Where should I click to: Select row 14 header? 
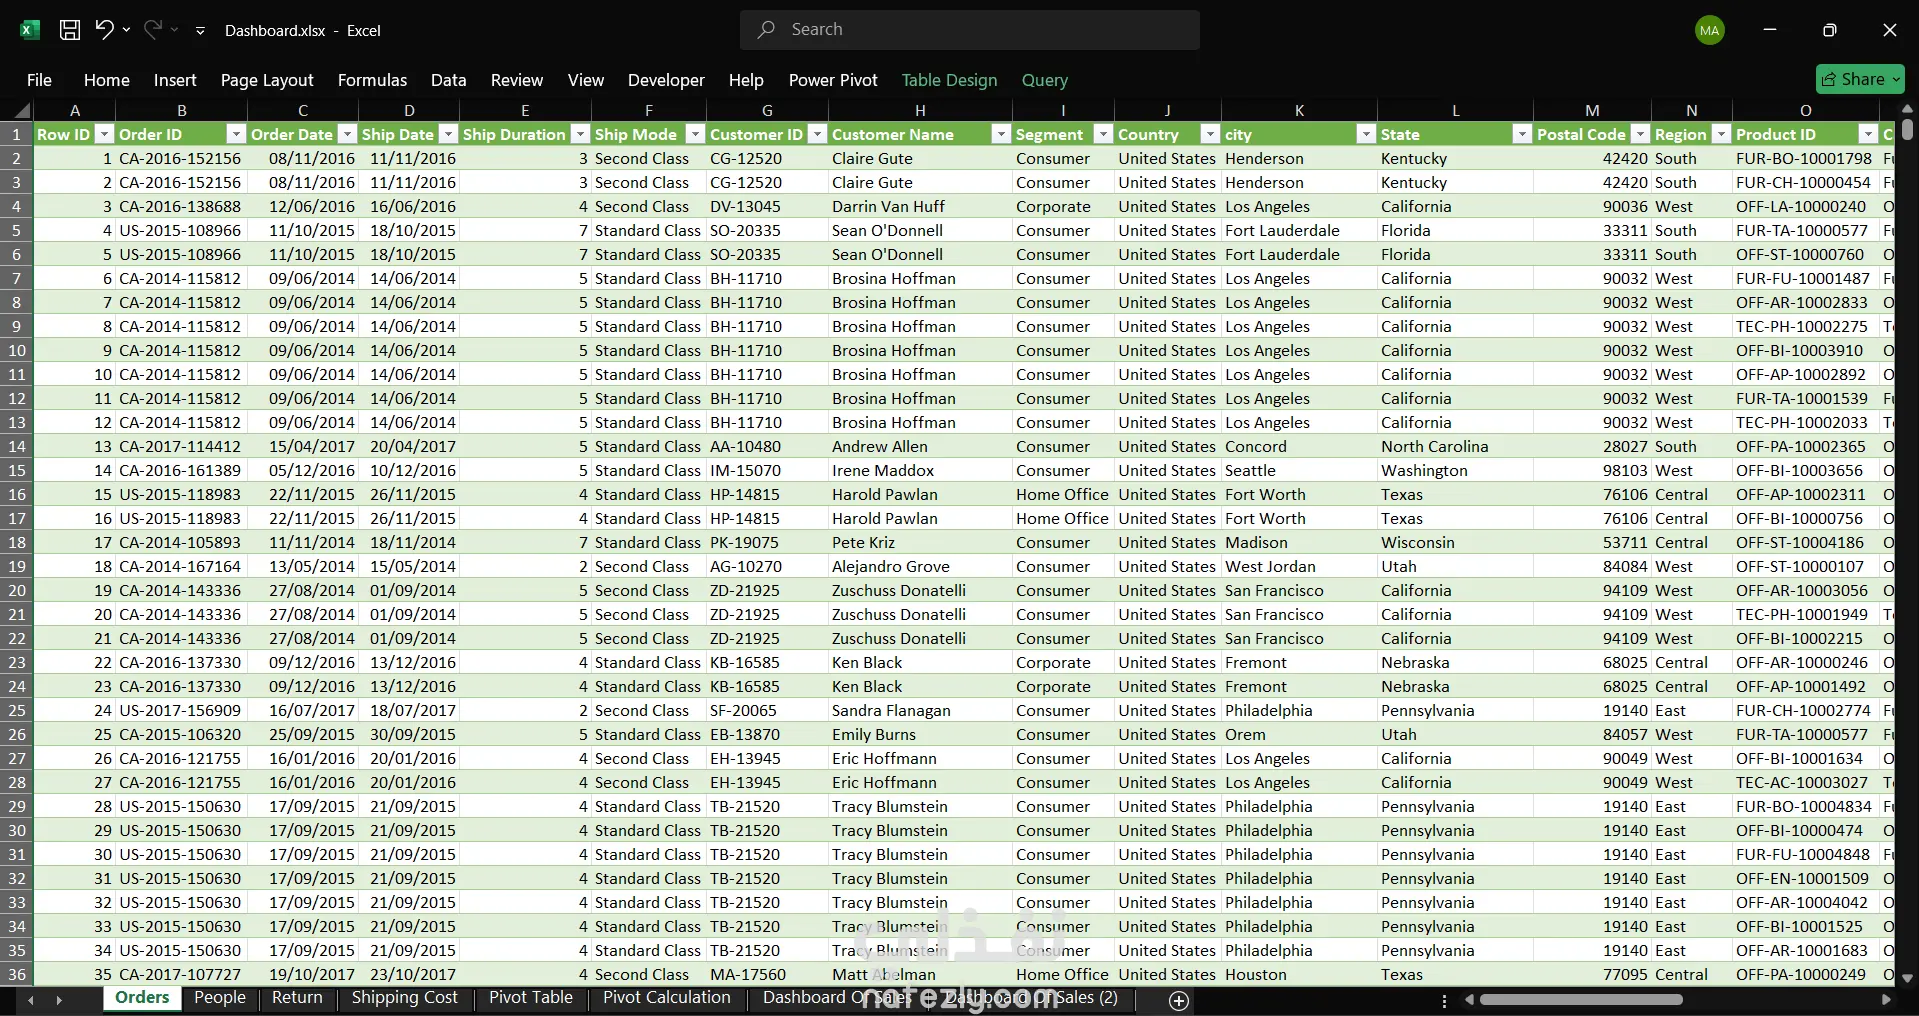(x=17, y=446)
